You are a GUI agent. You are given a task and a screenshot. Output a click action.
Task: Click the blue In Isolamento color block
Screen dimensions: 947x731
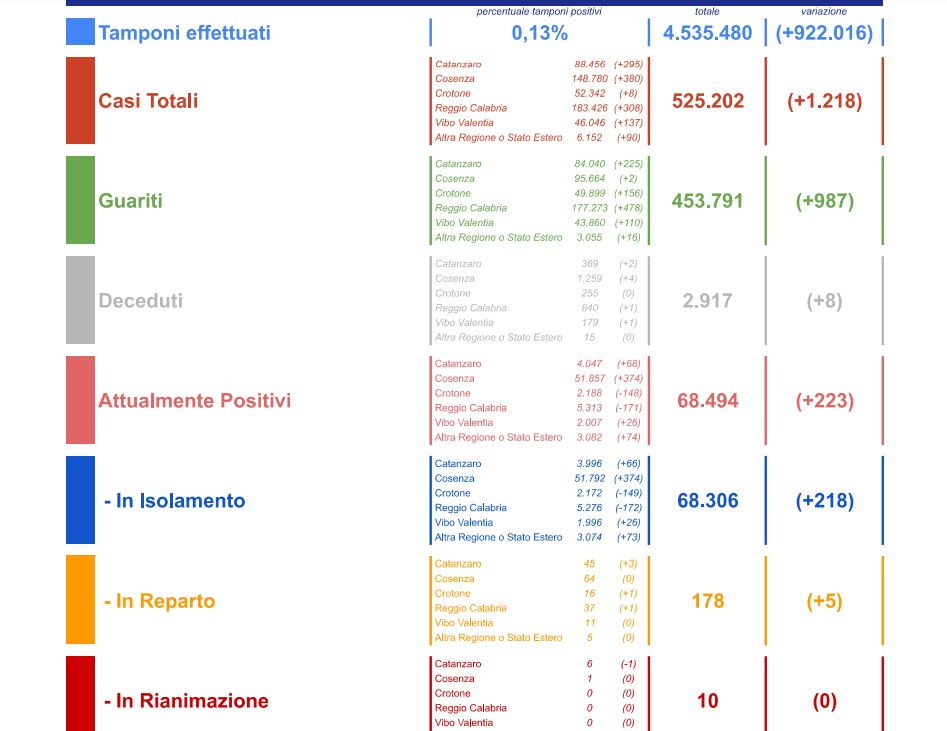[80, 500]
